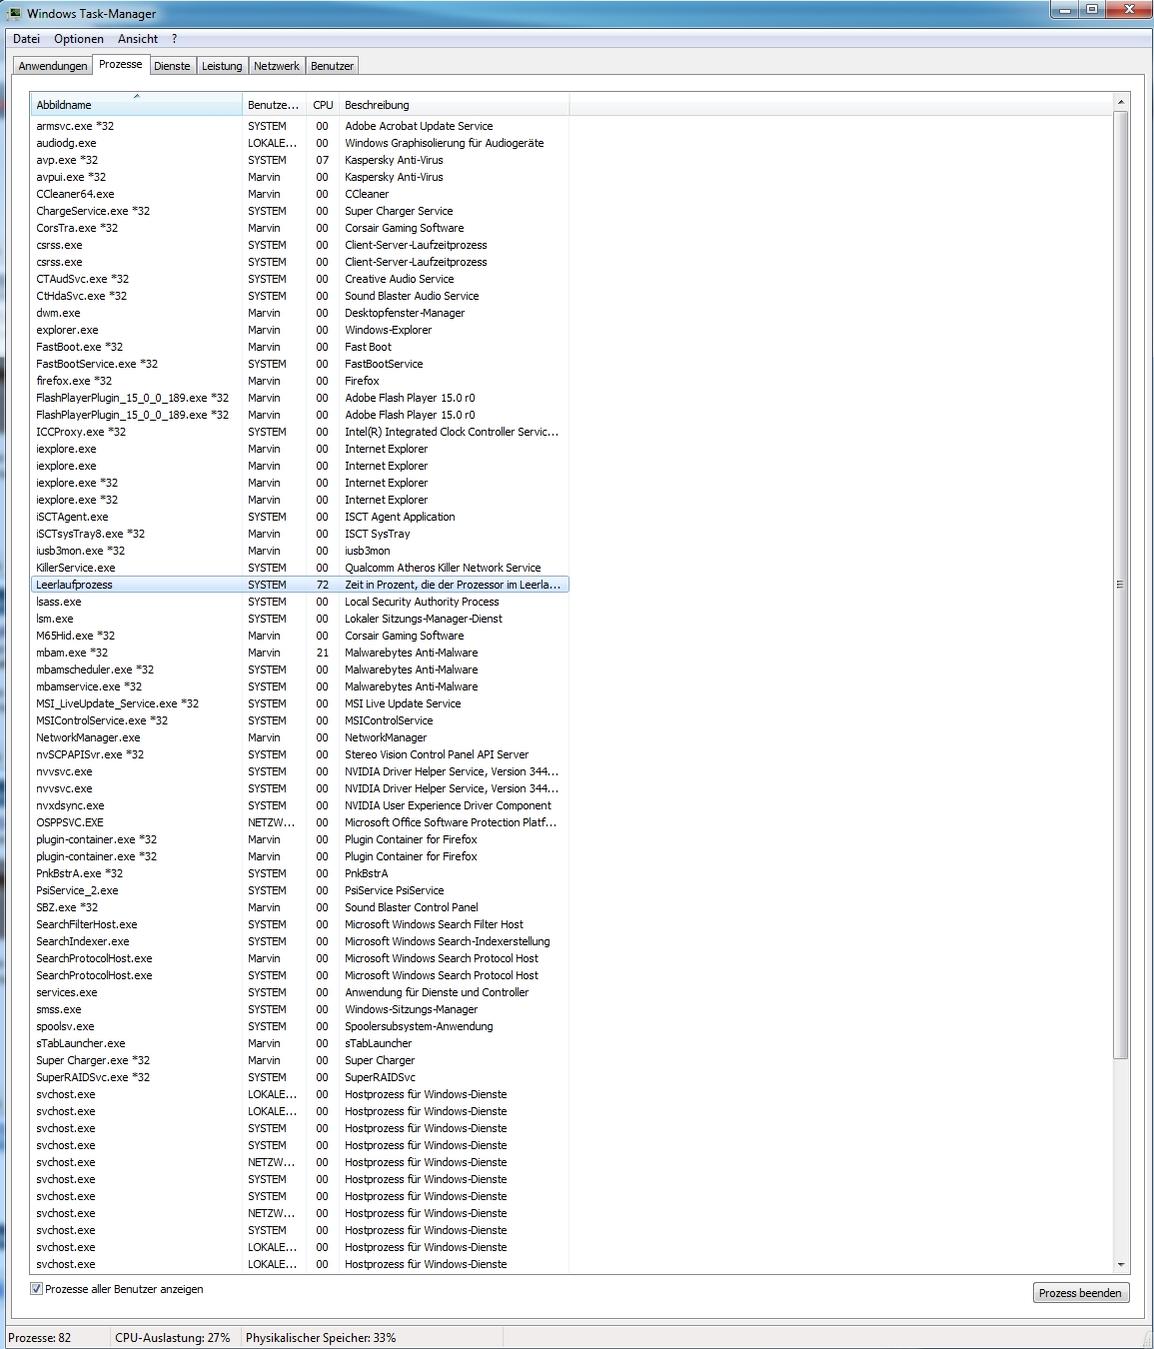Select the MSI_LiveUpdate_Service.exe *32 process

coord(300,704)
